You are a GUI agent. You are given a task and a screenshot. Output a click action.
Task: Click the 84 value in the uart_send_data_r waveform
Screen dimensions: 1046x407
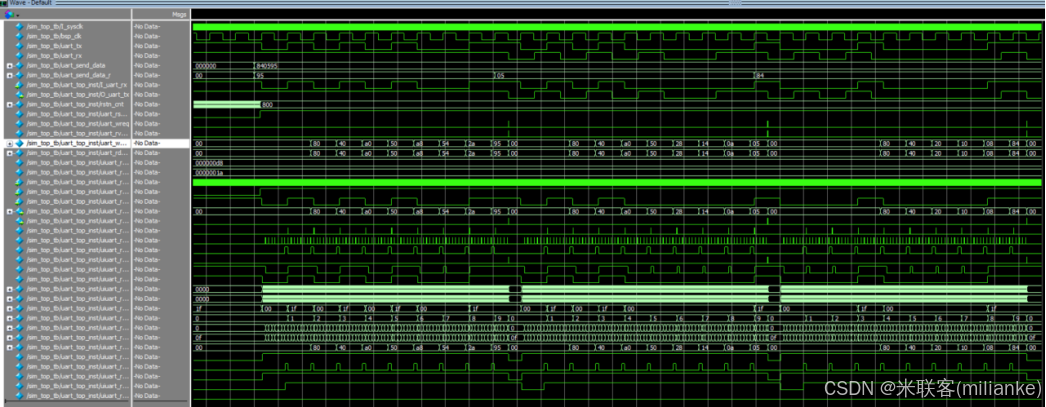[760, 75]
